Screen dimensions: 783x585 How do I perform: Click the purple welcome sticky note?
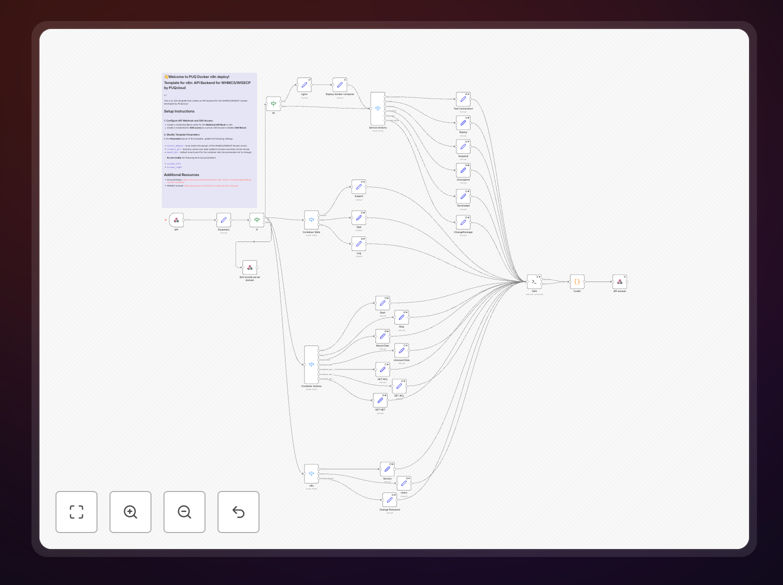click(x=209, y=140)
